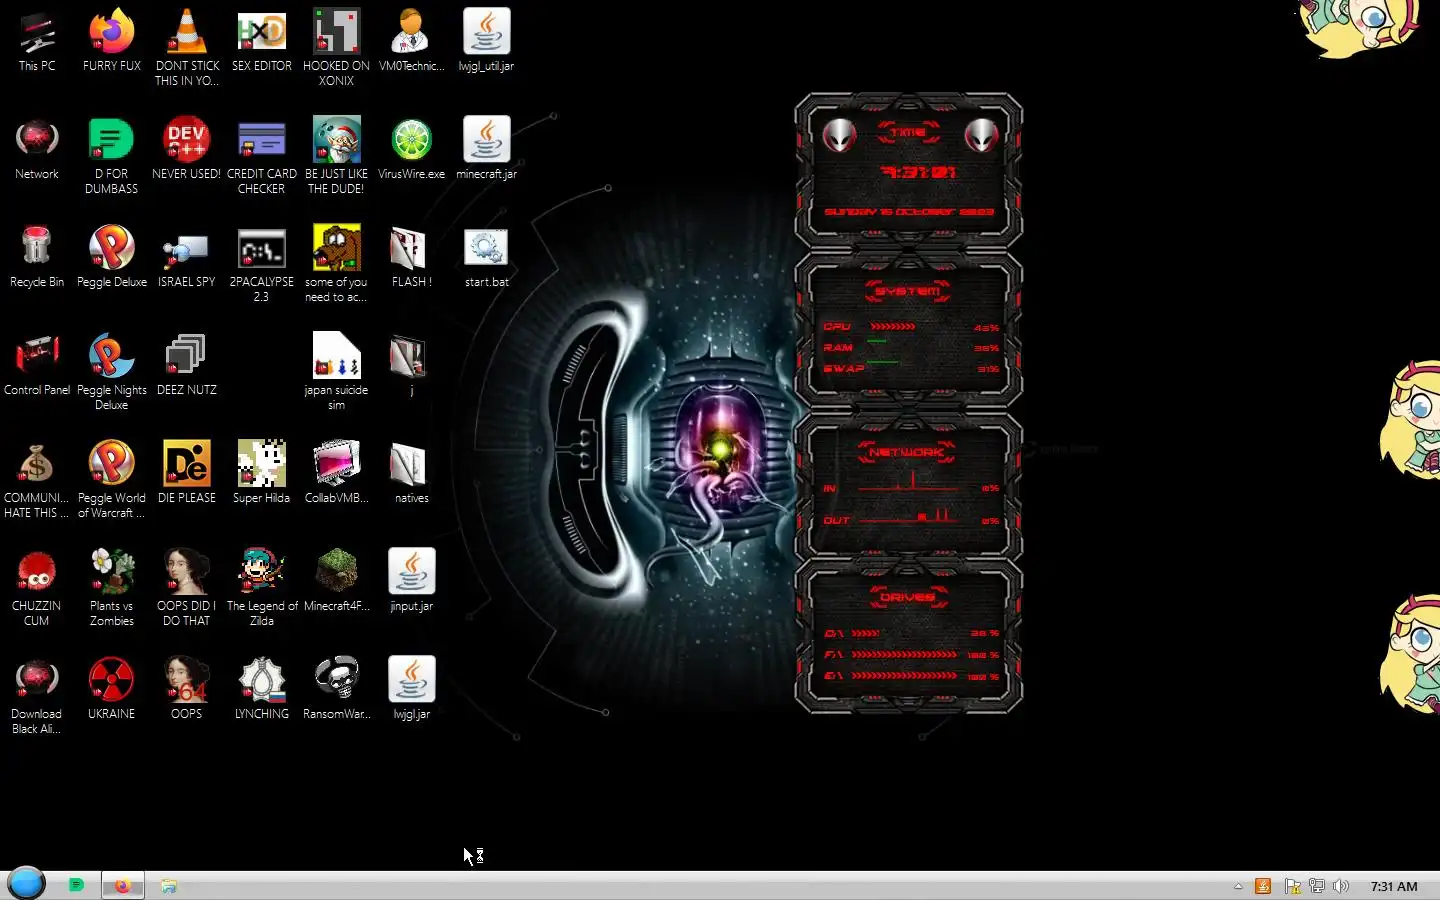Viewport: 1440px width, 900px height.
Task: Click the Start orb on the taskbar
Action: (26, 884)
